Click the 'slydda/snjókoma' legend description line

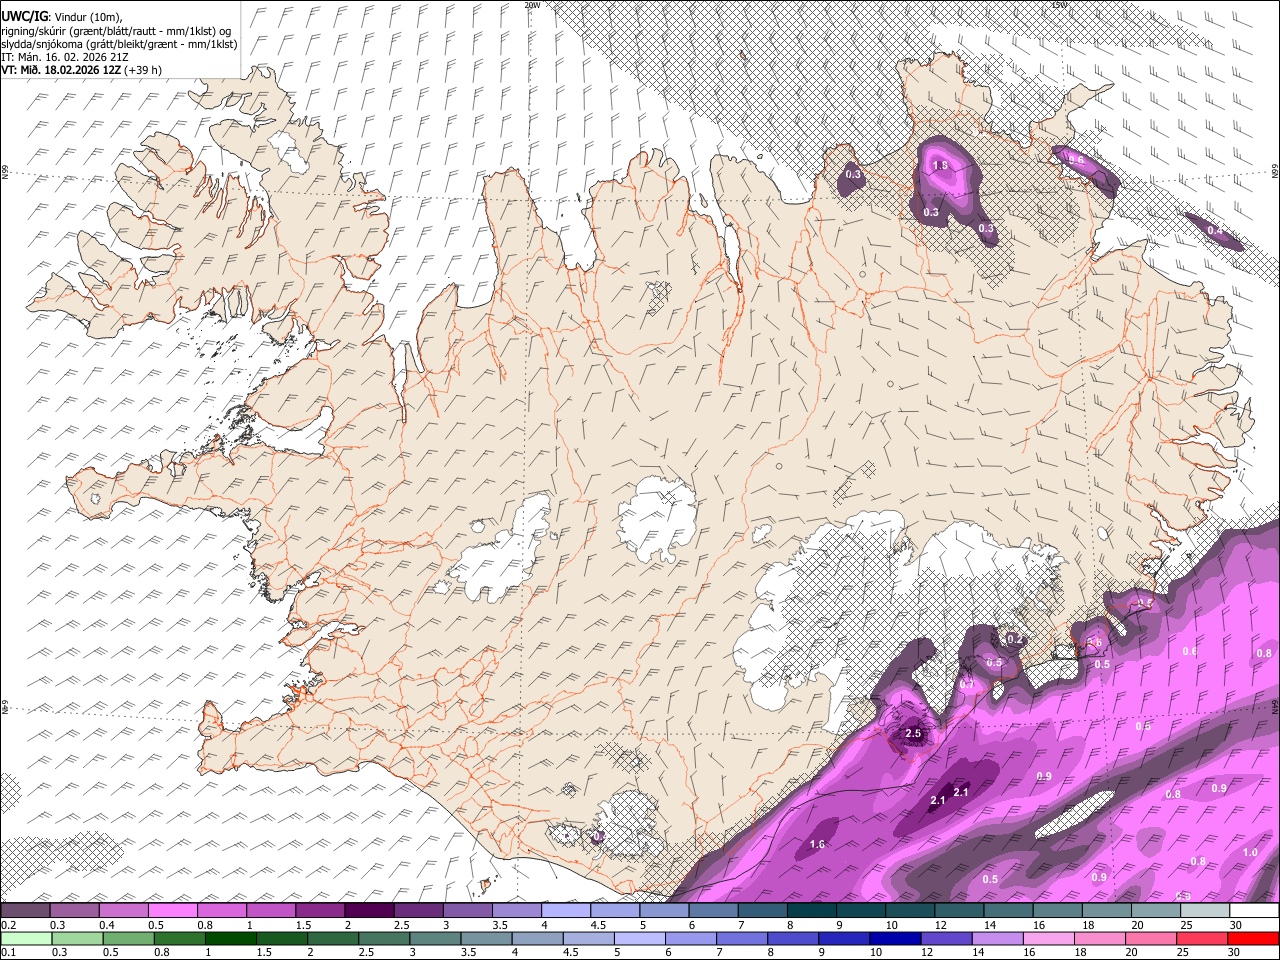tap(119, 43)
